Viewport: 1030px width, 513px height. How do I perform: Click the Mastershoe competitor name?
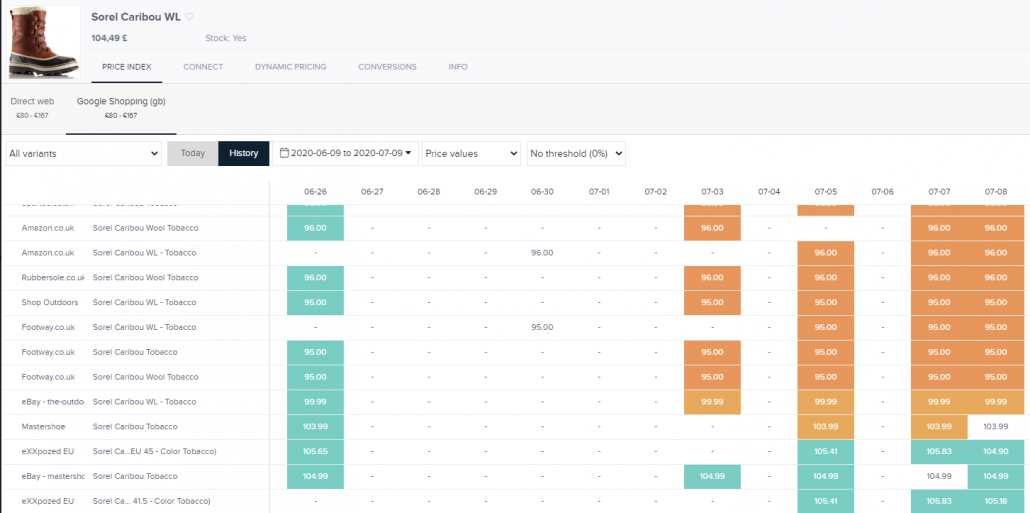coord(43,426)
